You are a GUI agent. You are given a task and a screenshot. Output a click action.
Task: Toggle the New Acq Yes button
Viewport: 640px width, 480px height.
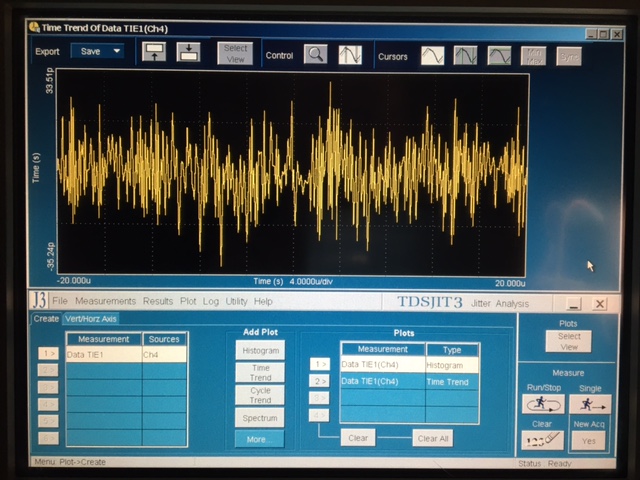(589, 441)
